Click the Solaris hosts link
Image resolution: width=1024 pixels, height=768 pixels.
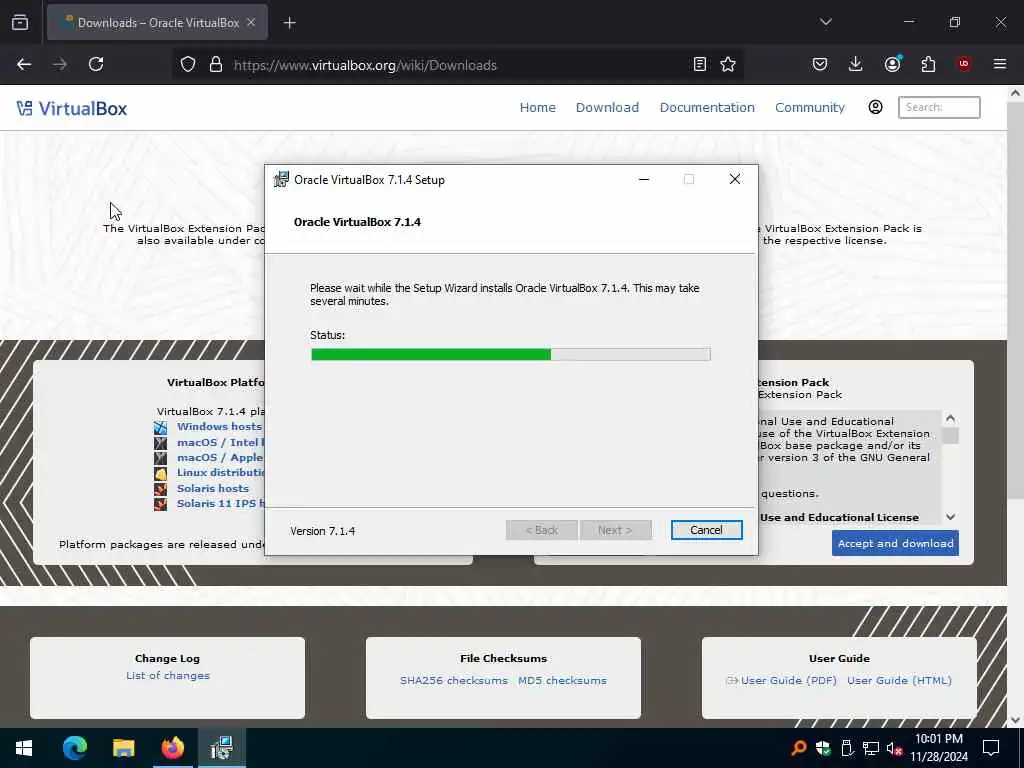tap(213, 488)
